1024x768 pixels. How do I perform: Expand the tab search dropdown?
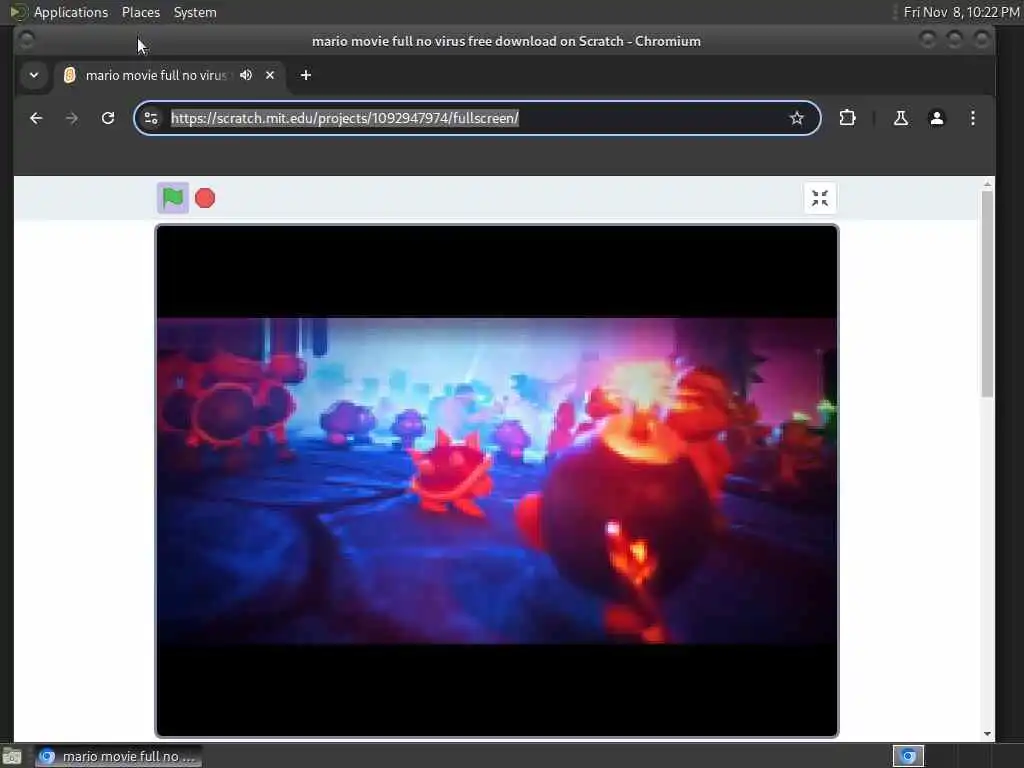[x=34, y=75]
